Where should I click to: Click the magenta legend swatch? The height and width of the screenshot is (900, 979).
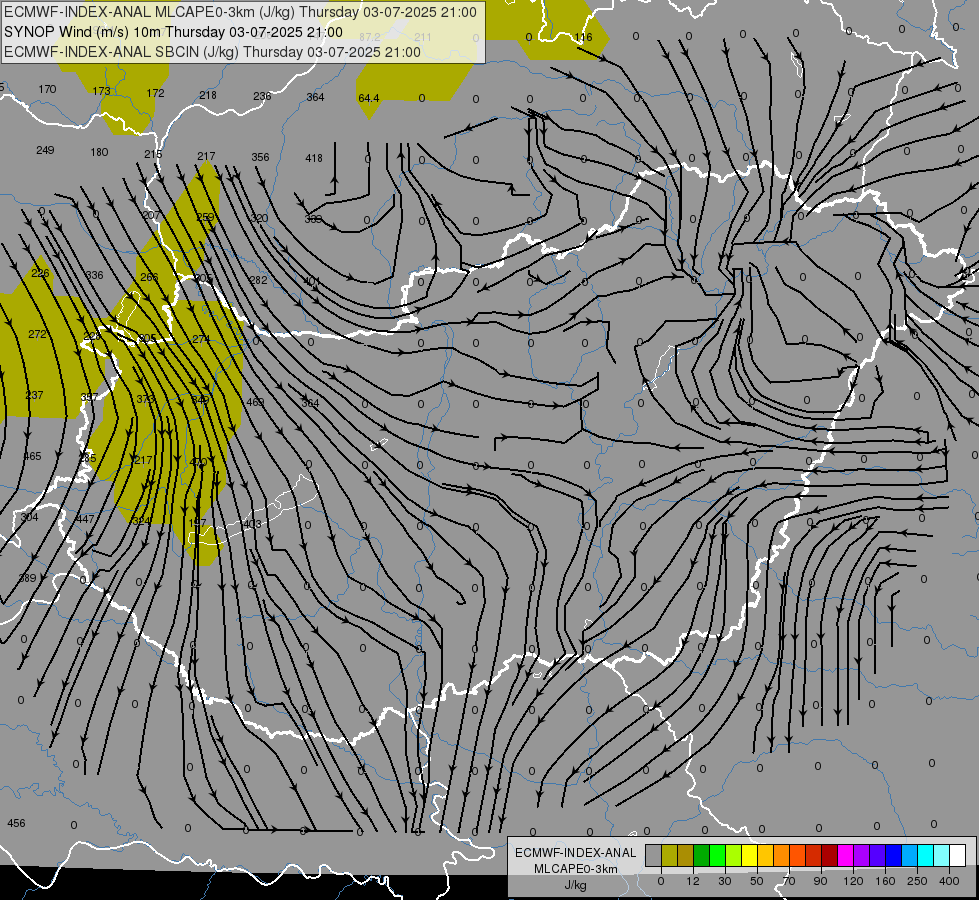pyautogui.click(x=846, y=855)
